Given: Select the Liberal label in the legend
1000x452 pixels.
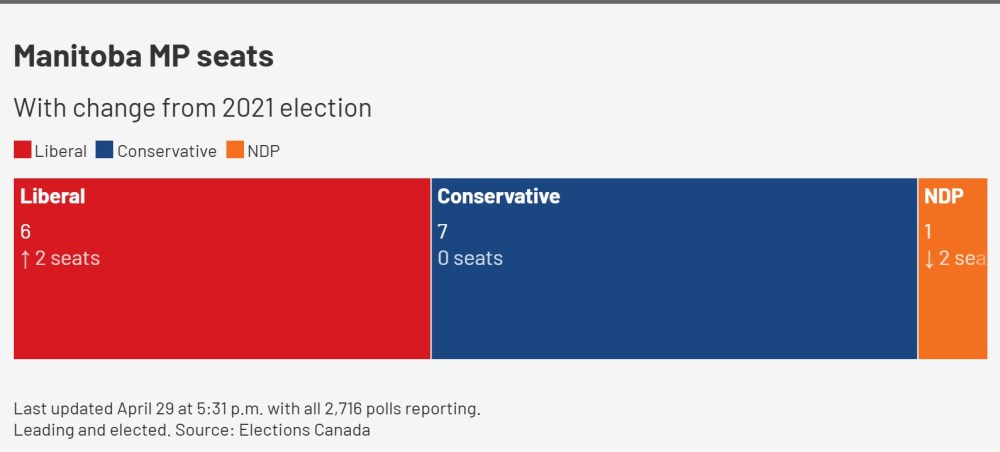Looking at the screenshot, I should pyautogui.click(x=61, y=152).
